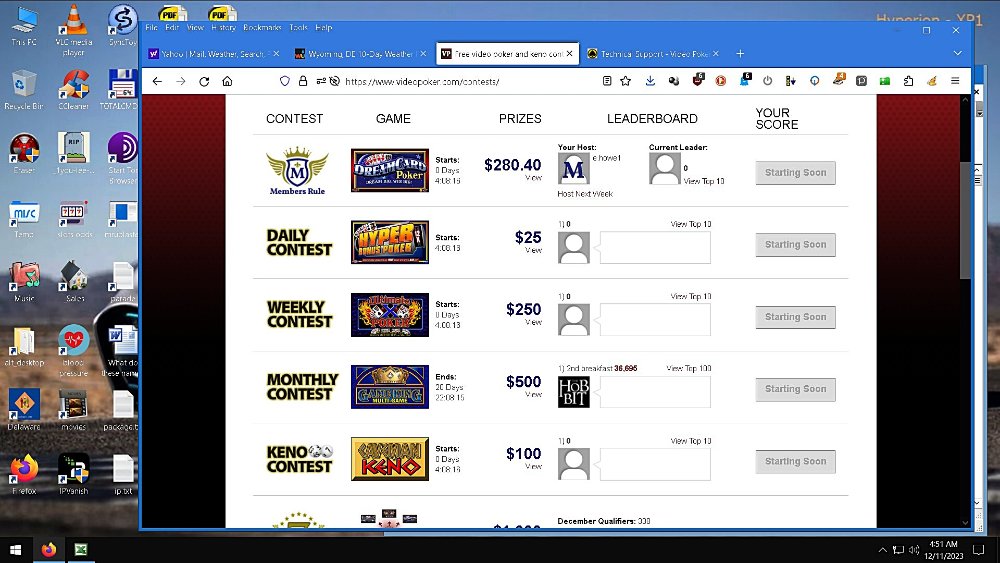Viewport: 1000px width, 563px height.
Task: Launch Excel from the Windows taskbar
Action: [x=79, y=549]
